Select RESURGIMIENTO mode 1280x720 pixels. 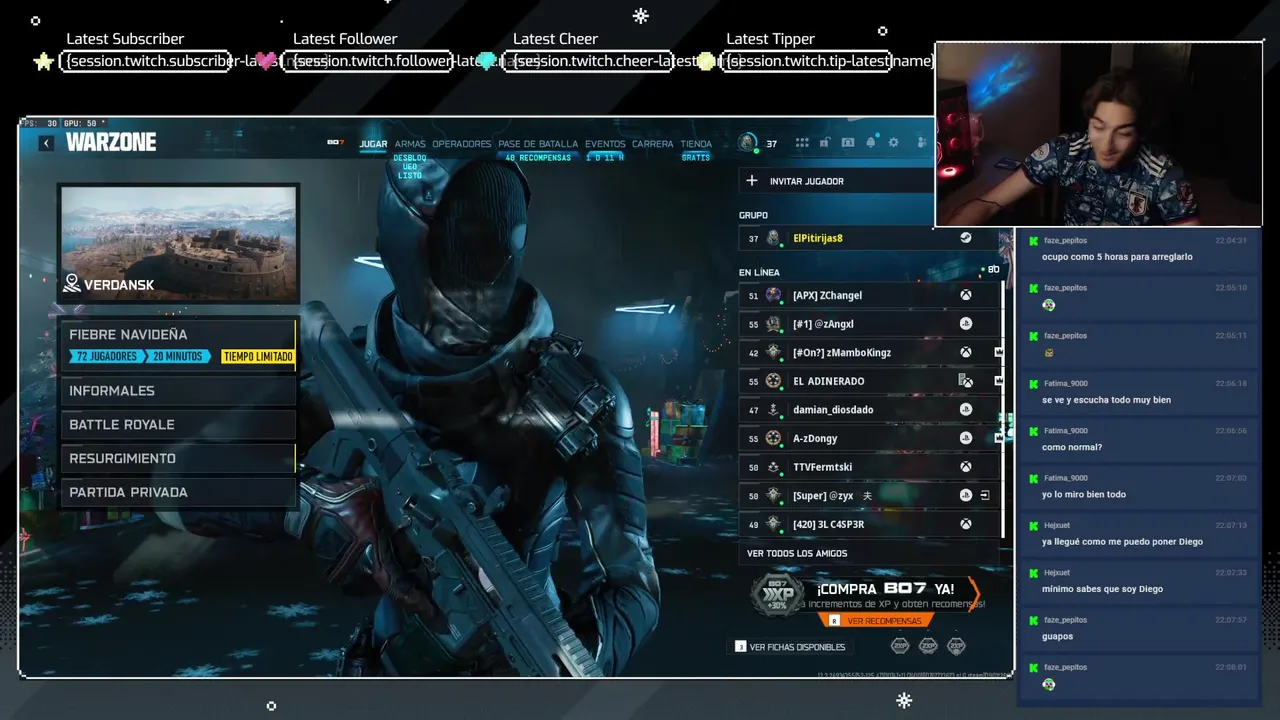pos(179,458)
